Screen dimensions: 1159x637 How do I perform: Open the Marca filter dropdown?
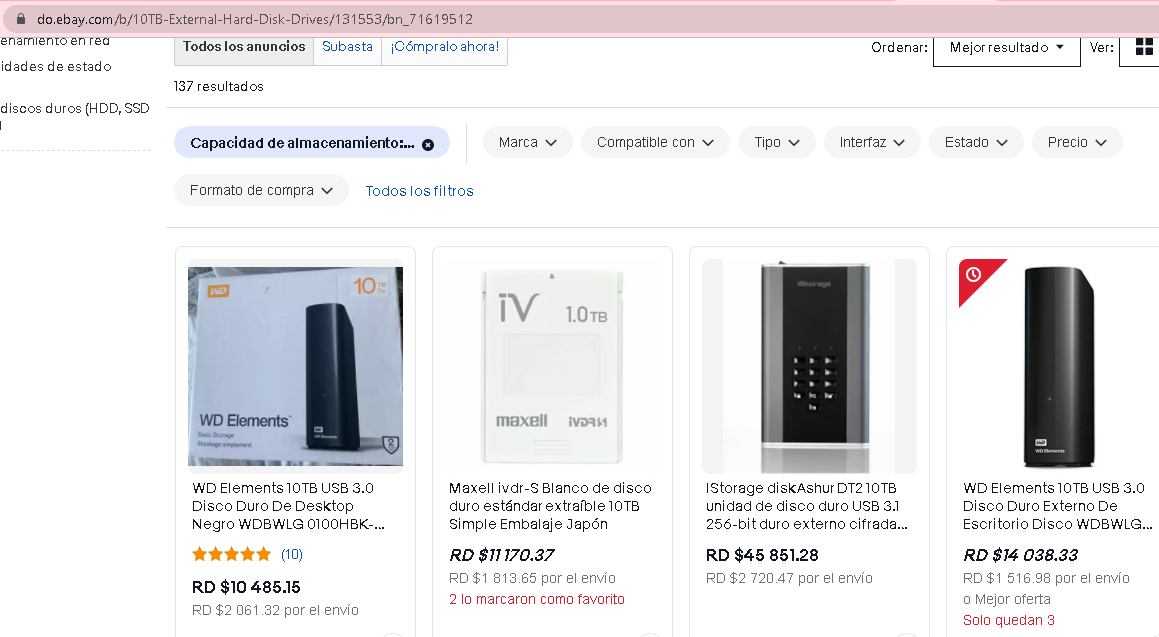(527, 143)
